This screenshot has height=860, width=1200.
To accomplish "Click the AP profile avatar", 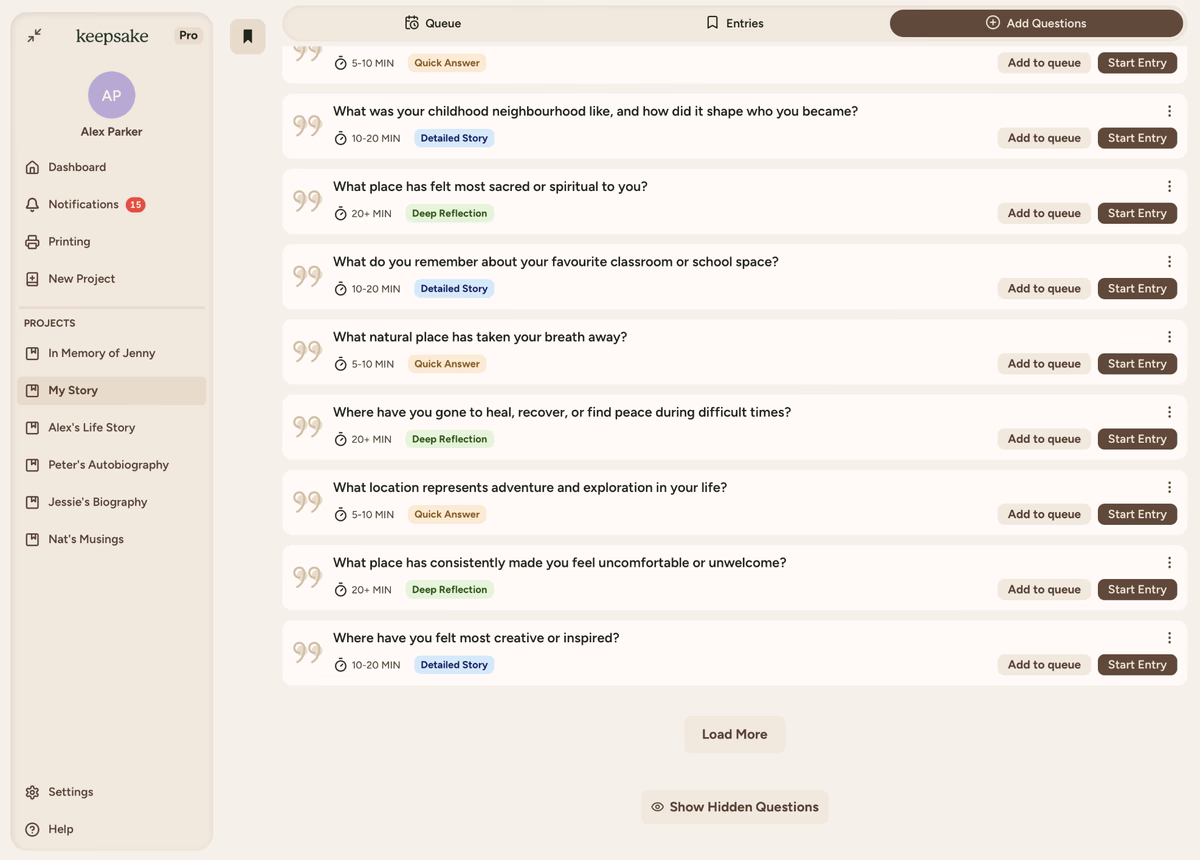I will click(111, 96).
